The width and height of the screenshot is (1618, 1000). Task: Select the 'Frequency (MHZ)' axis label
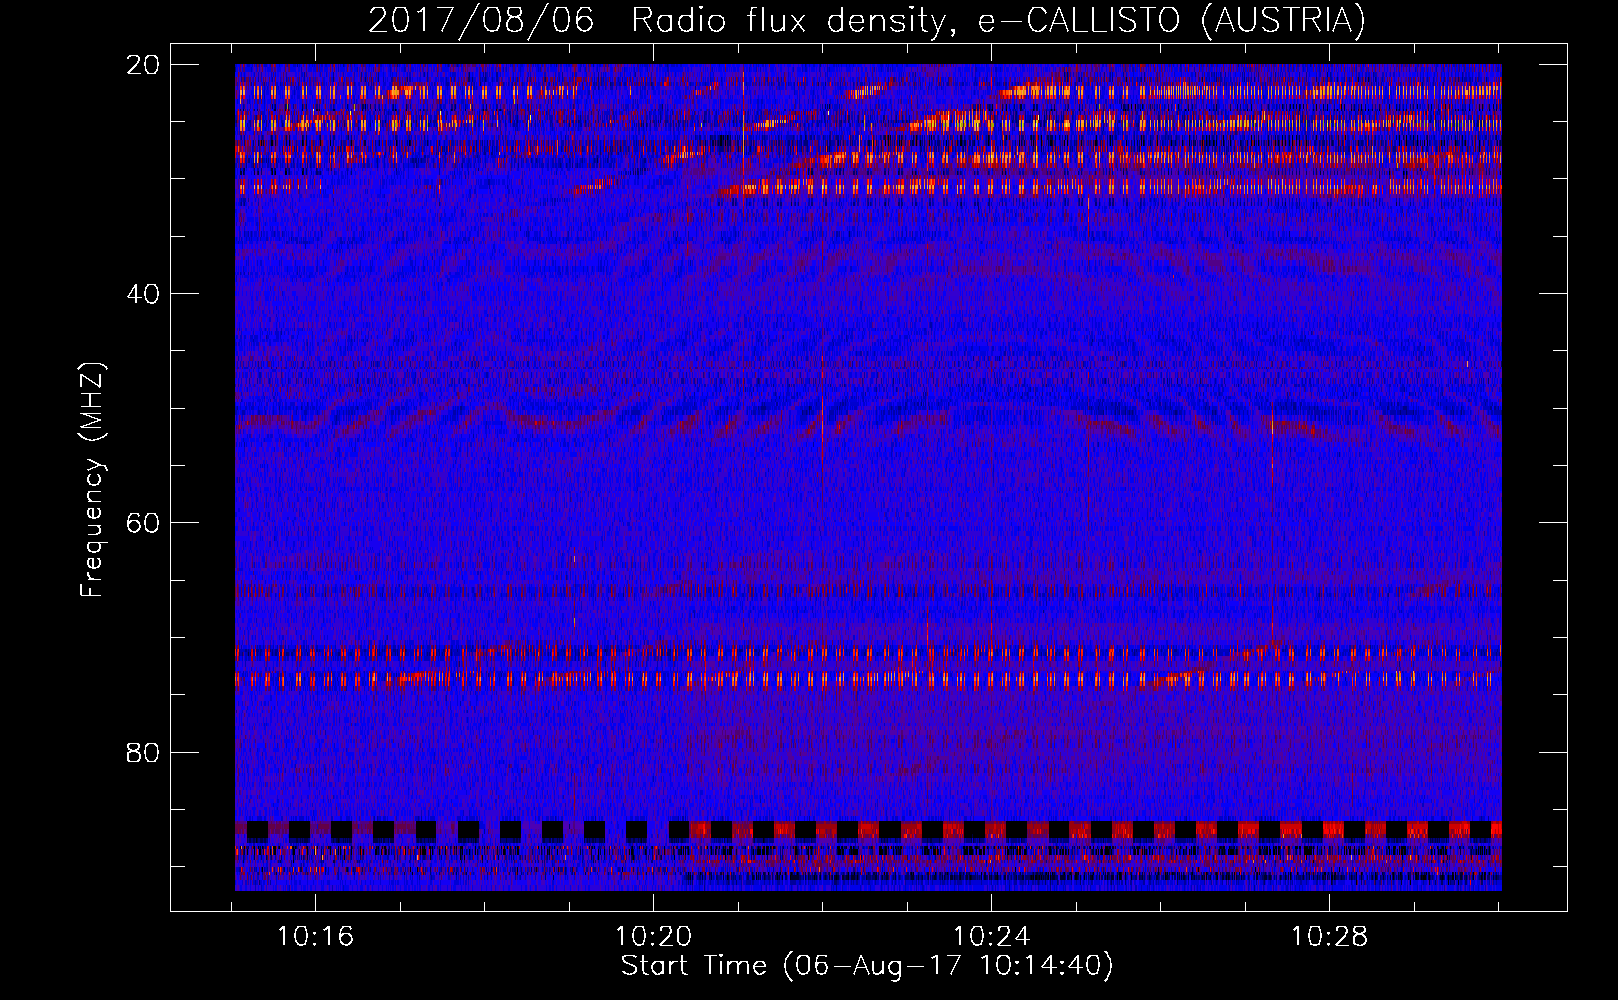pyautogui.click(x=92, y=479)
